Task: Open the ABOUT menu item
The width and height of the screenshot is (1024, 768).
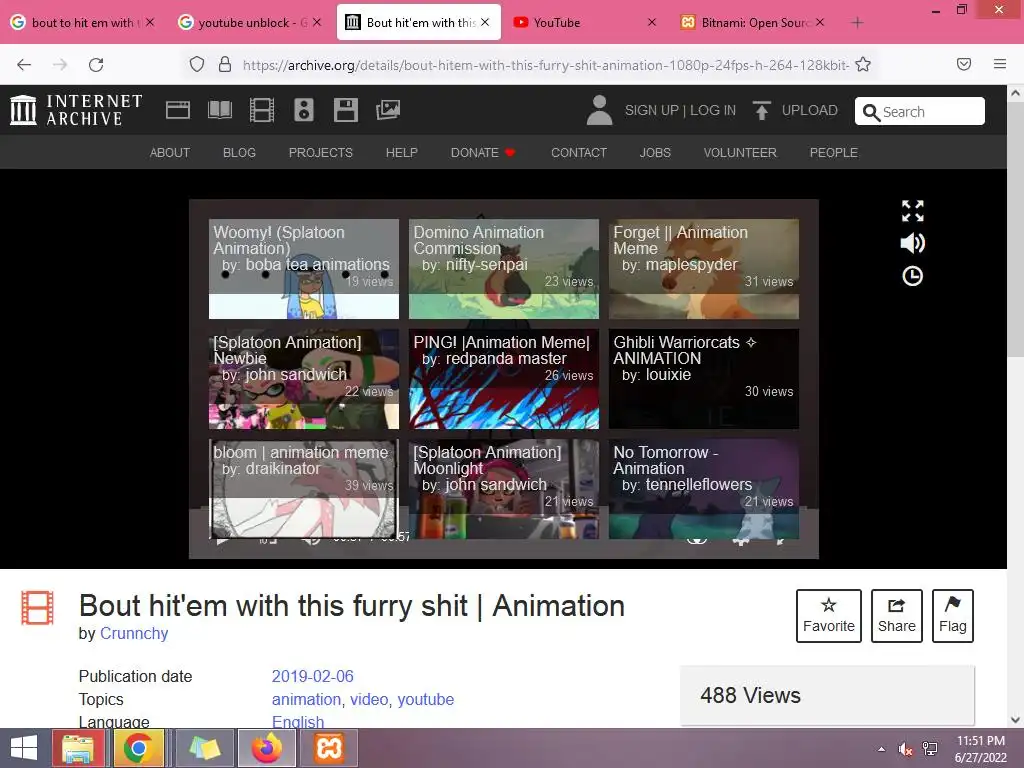Action: tap(170, 152)
